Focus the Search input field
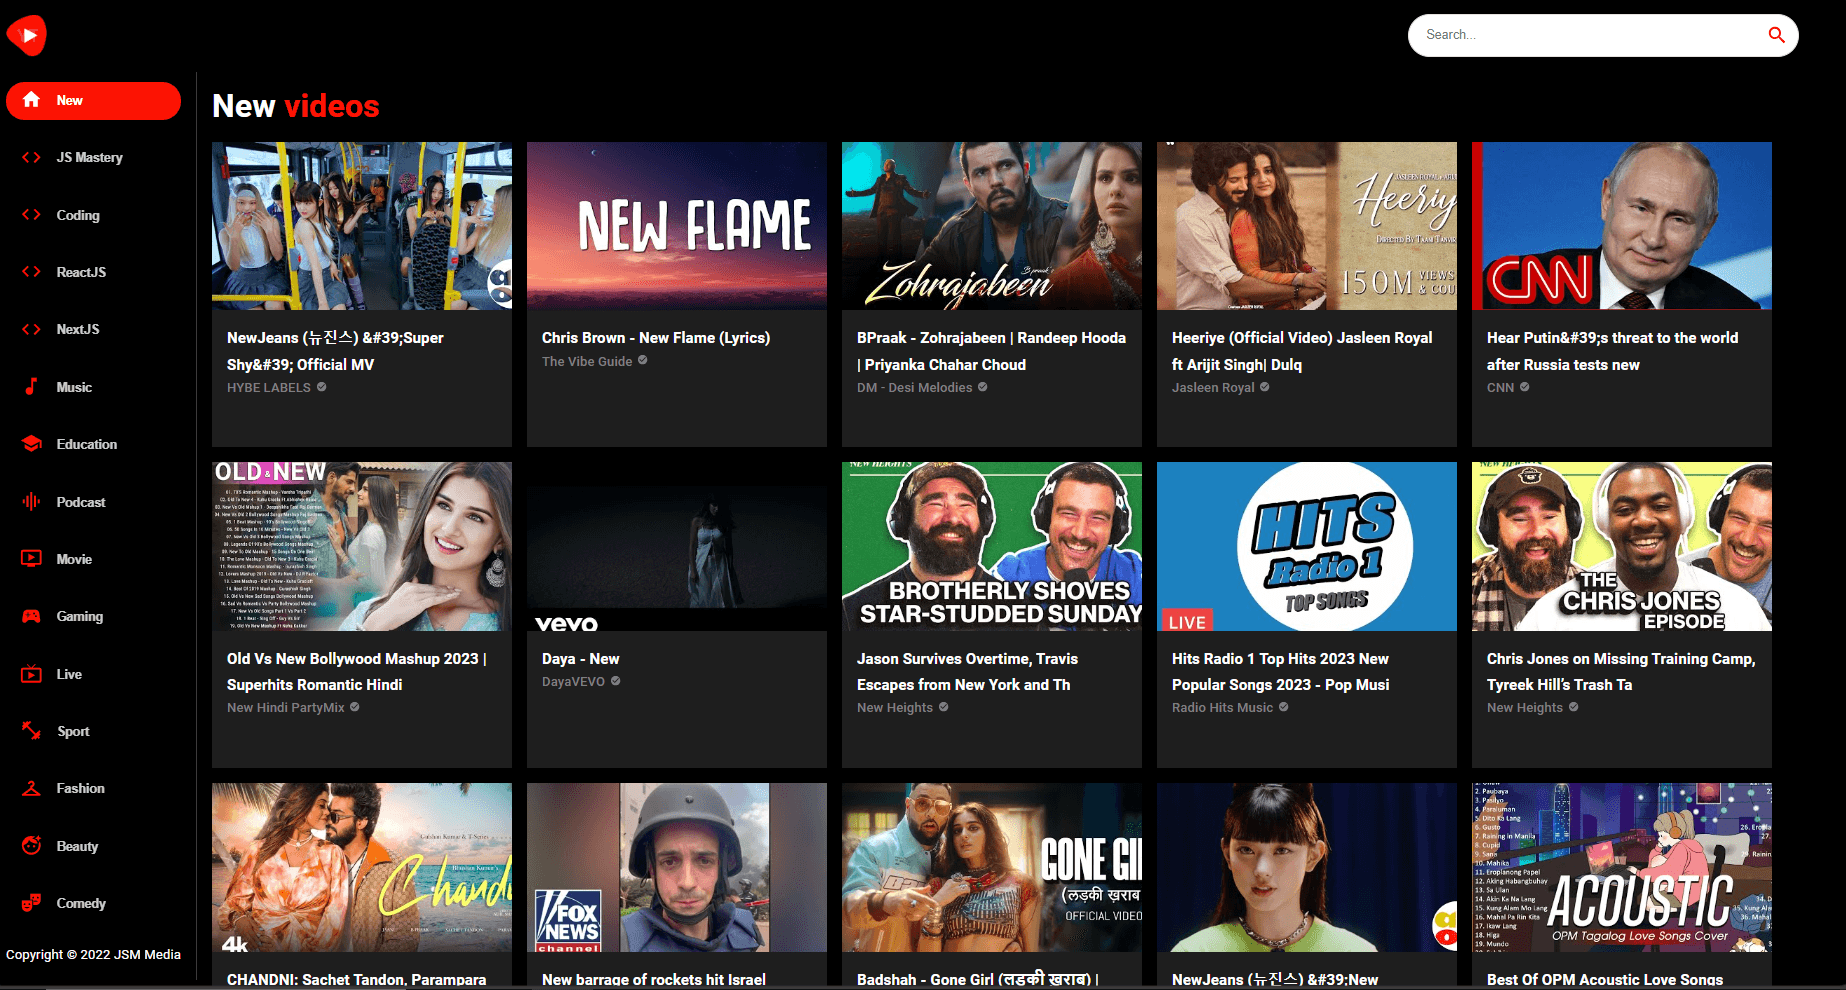 click(x=1590, y=35)
